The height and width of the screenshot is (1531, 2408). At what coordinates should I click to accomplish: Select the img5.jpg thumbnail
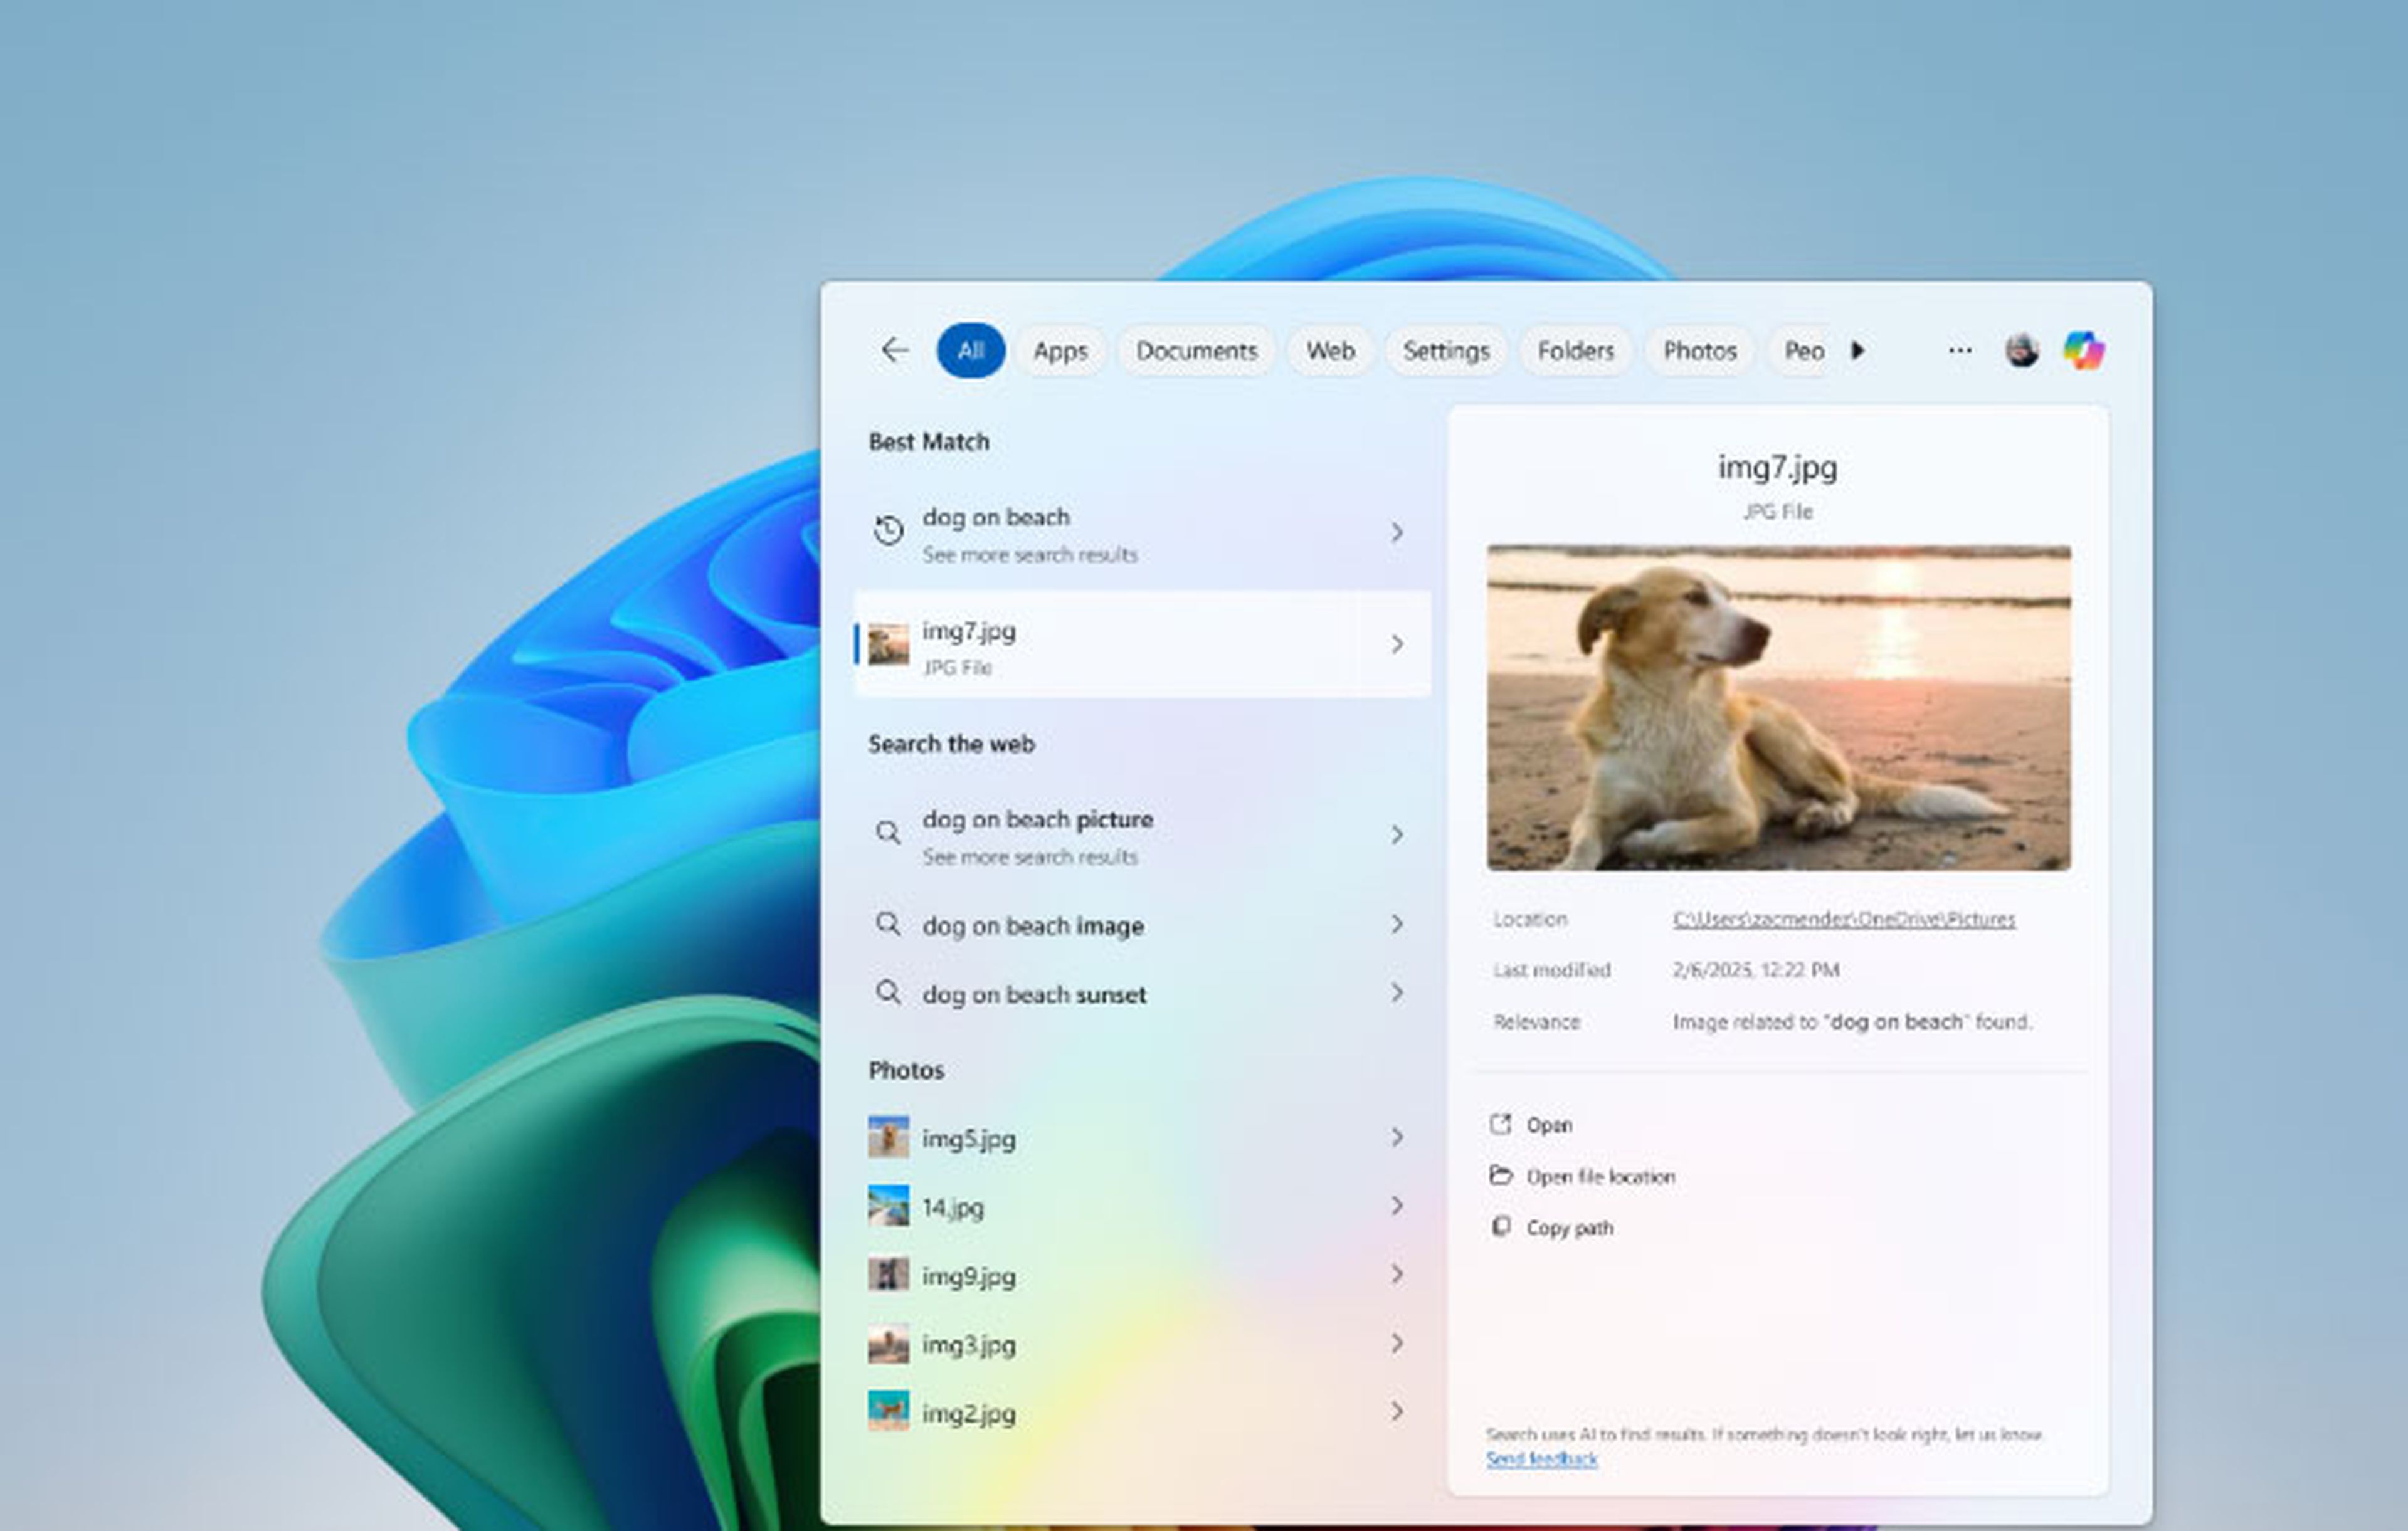(x=888, y=1137)
